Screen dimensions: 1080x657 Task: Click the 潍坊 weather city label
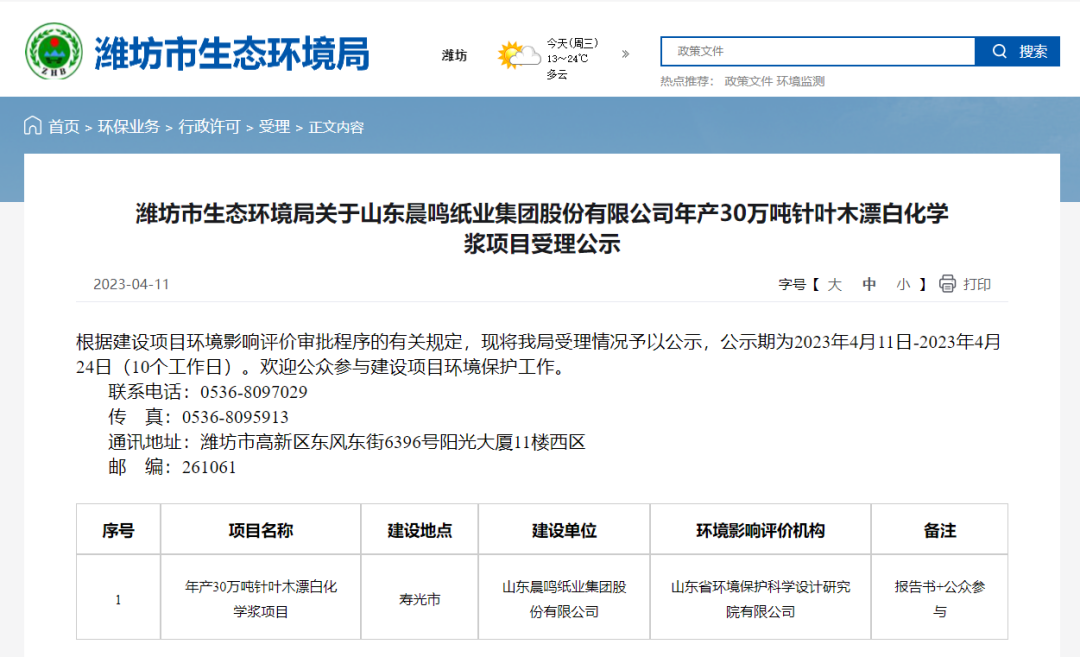[454, 56]
